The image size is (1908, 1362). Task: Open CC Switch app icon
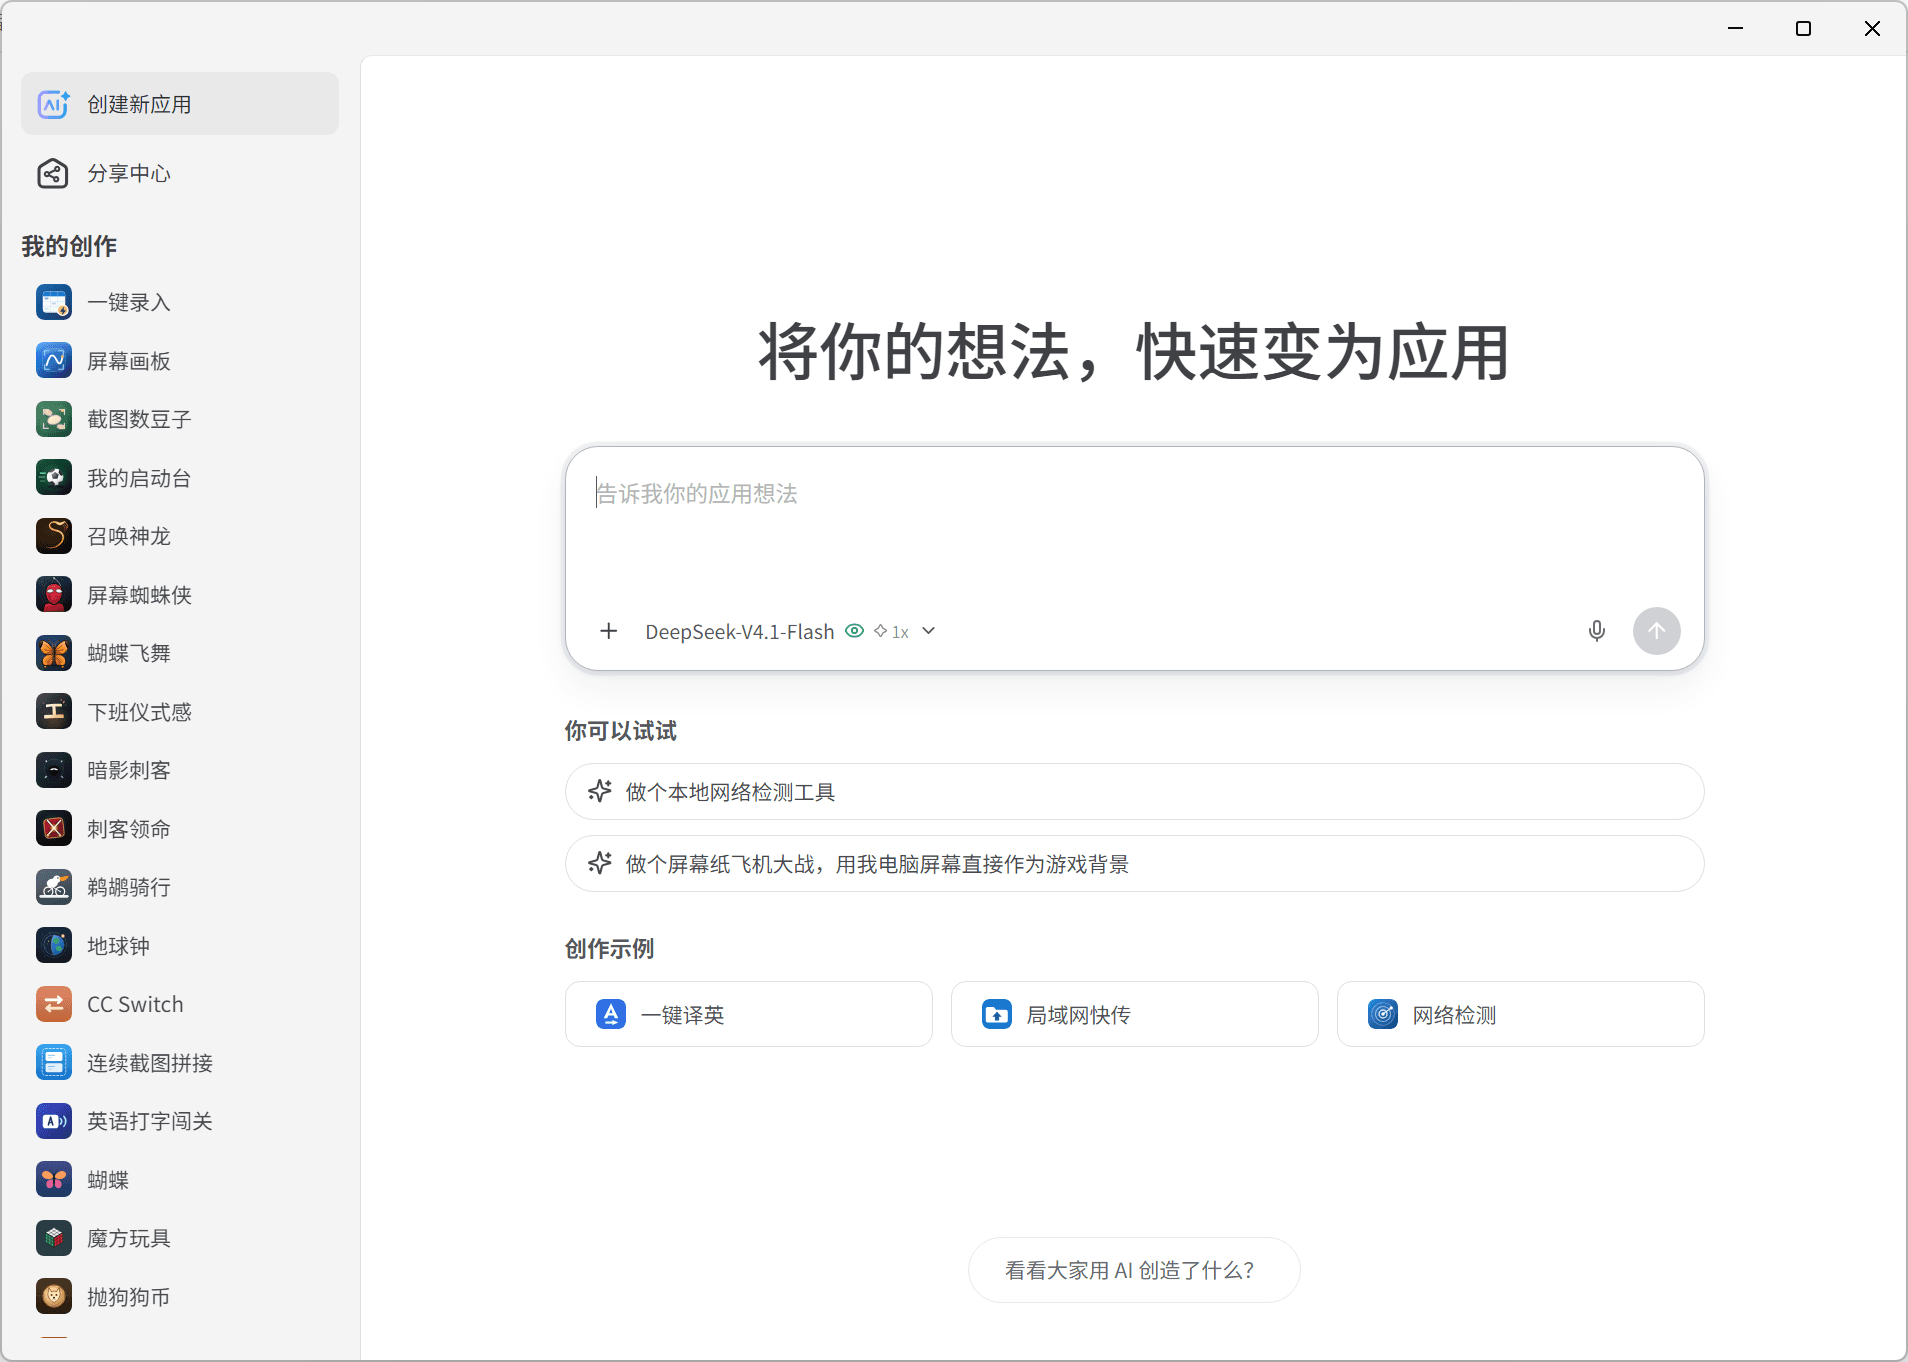click(x=54, y=1004)
